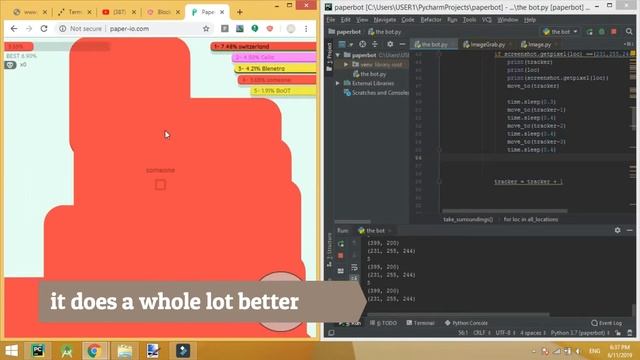
Task: Expand External Libraries node
Action: click(x=338, y=83)
